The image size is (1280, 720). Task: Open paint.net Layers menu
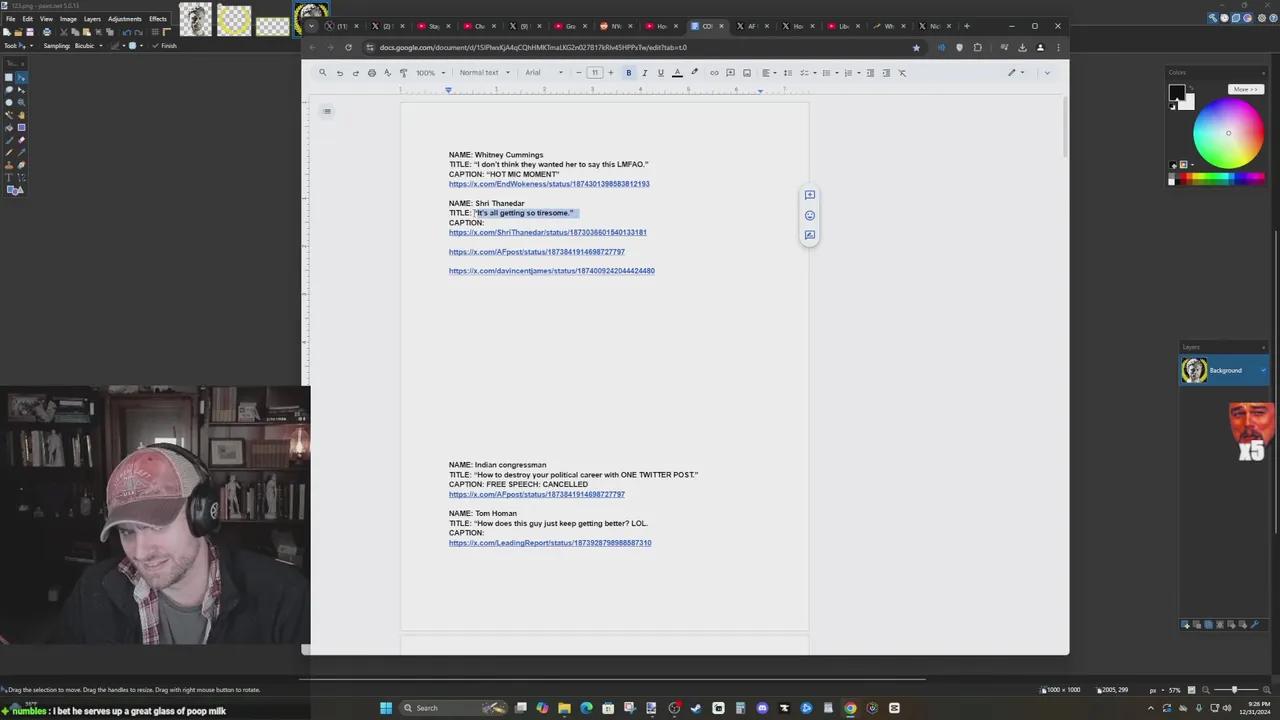(92, 19)
